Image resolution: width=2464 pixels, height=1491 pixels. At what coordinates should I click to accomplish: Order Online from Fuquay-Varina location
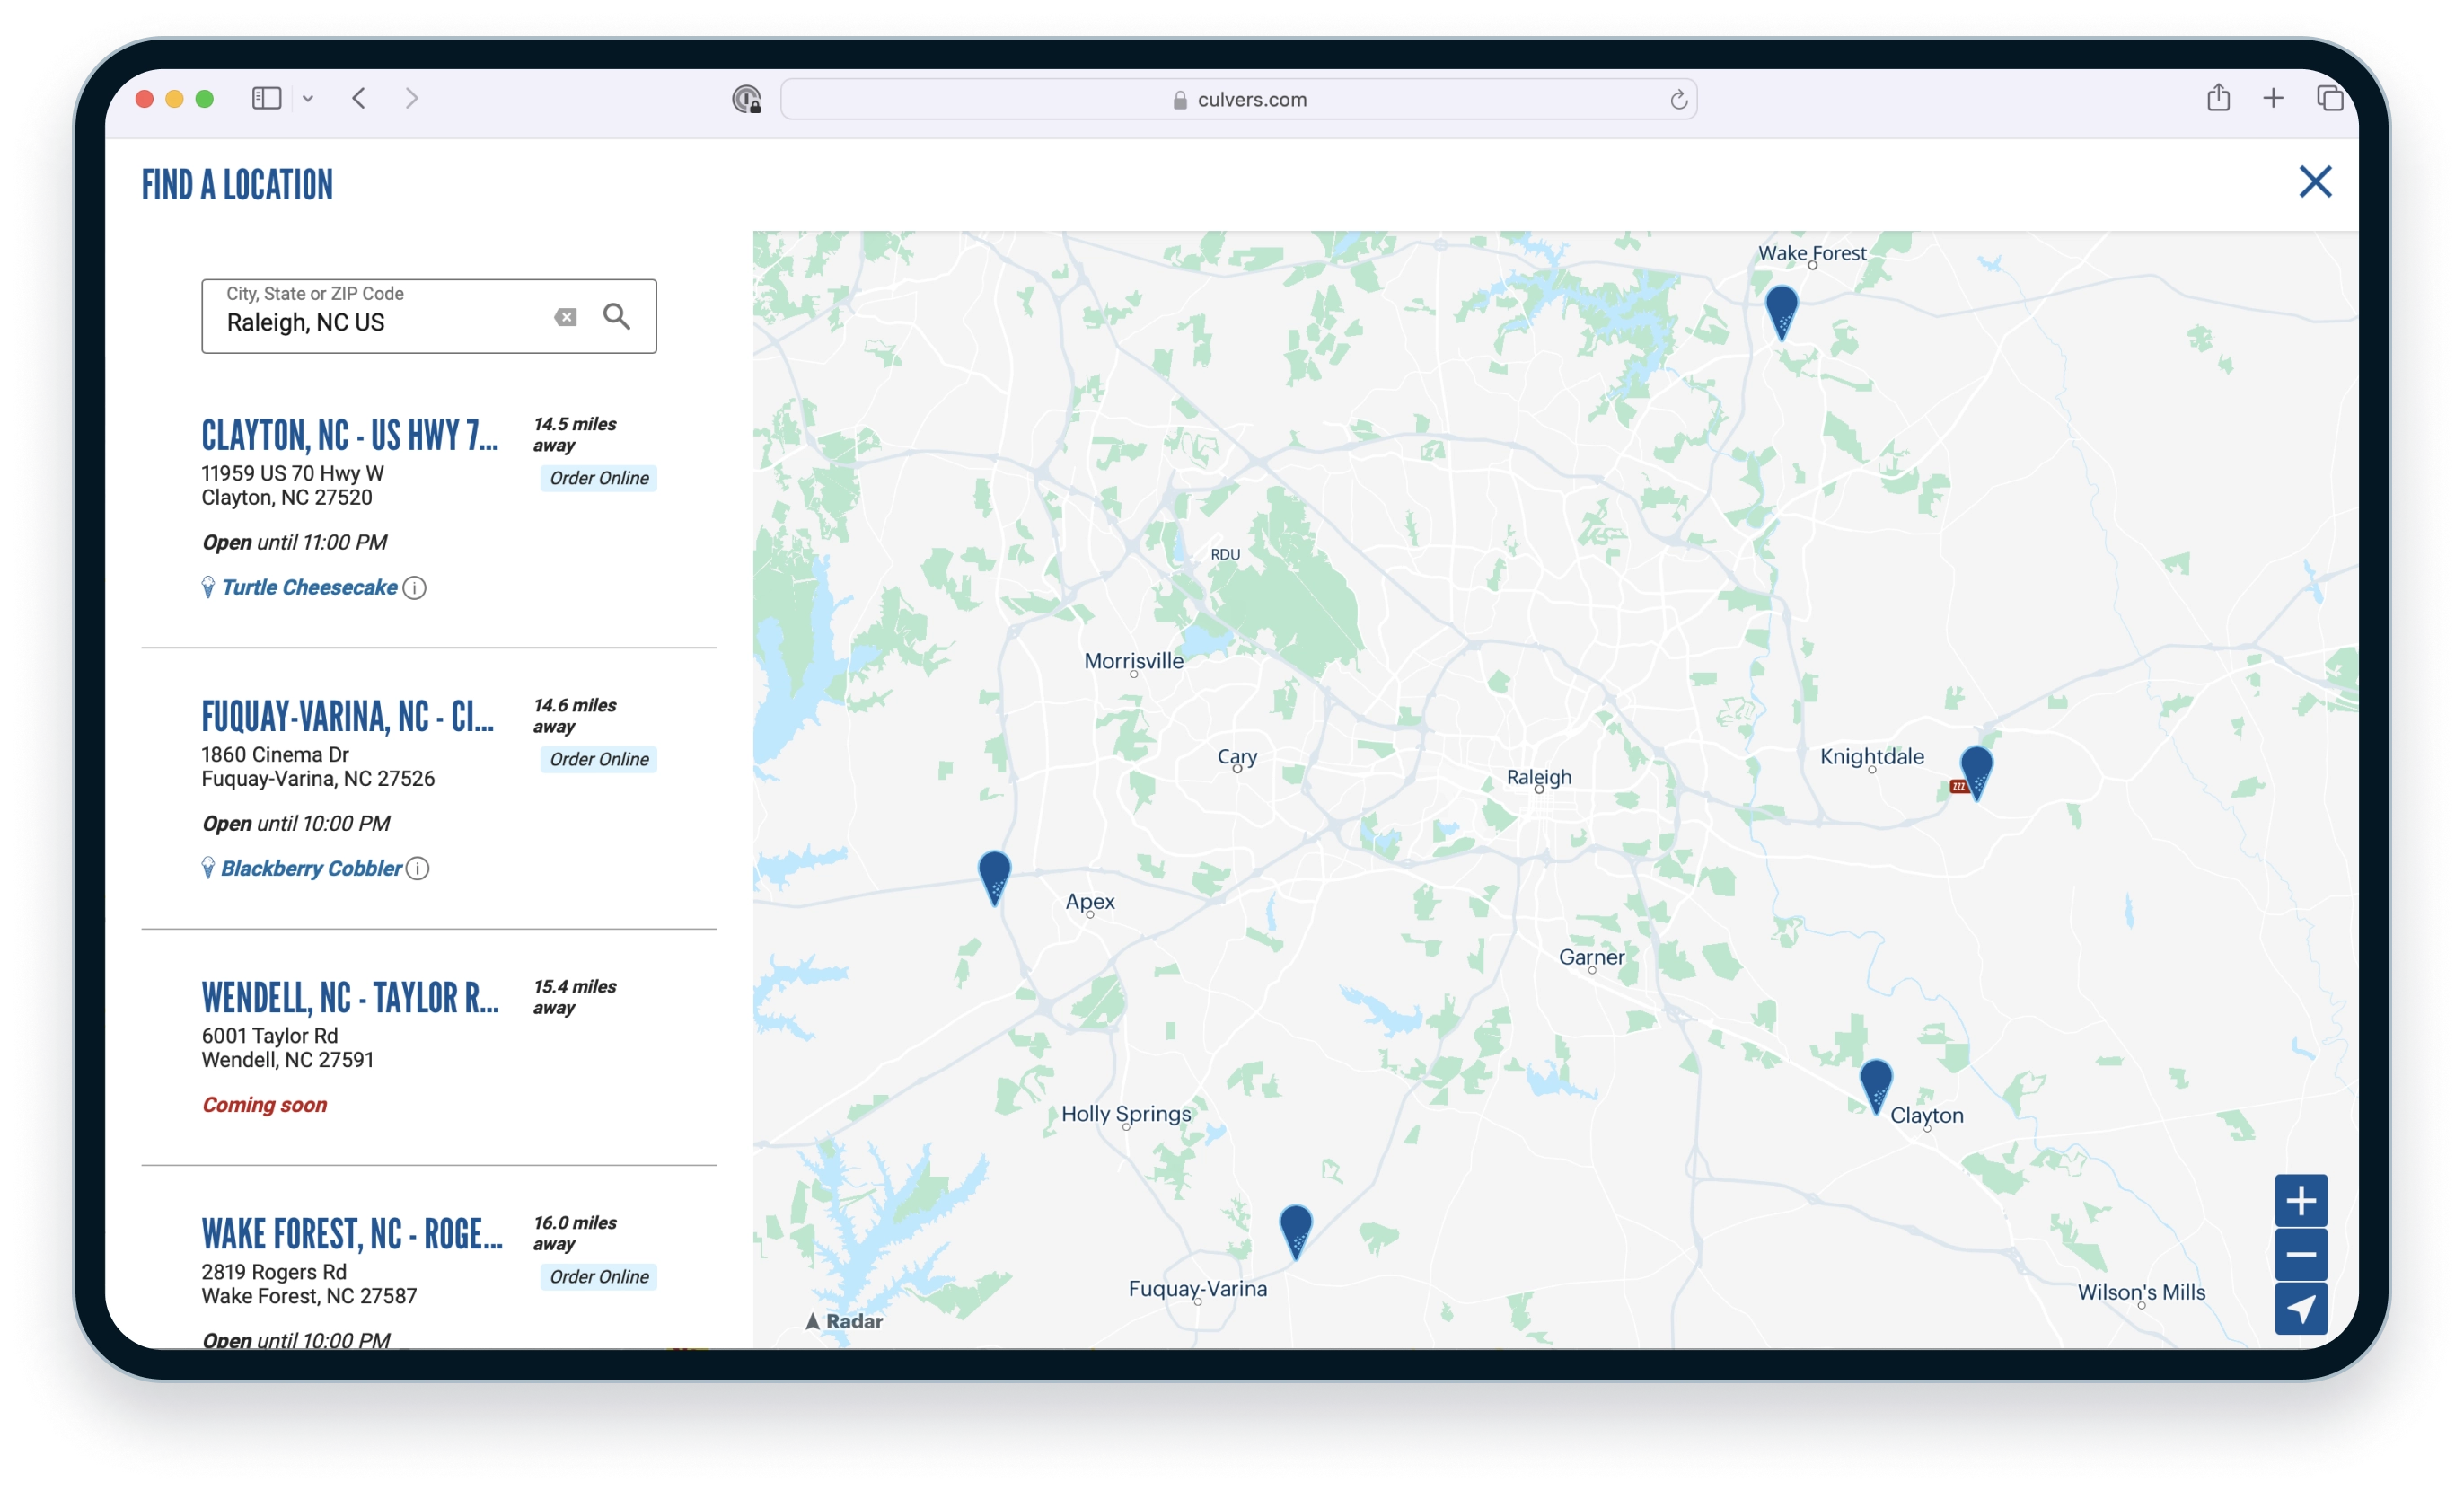[x=599, y=759]
